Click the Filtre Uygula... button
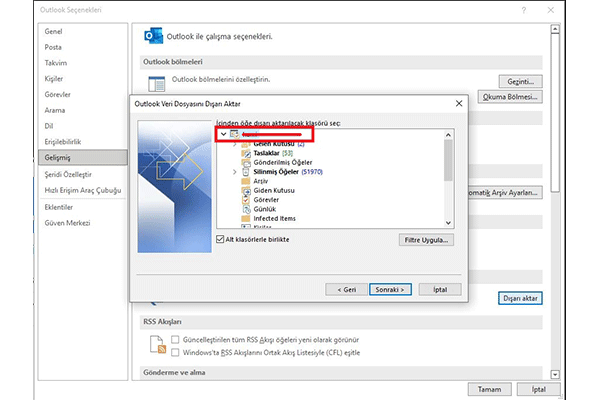 pos(426,240)
